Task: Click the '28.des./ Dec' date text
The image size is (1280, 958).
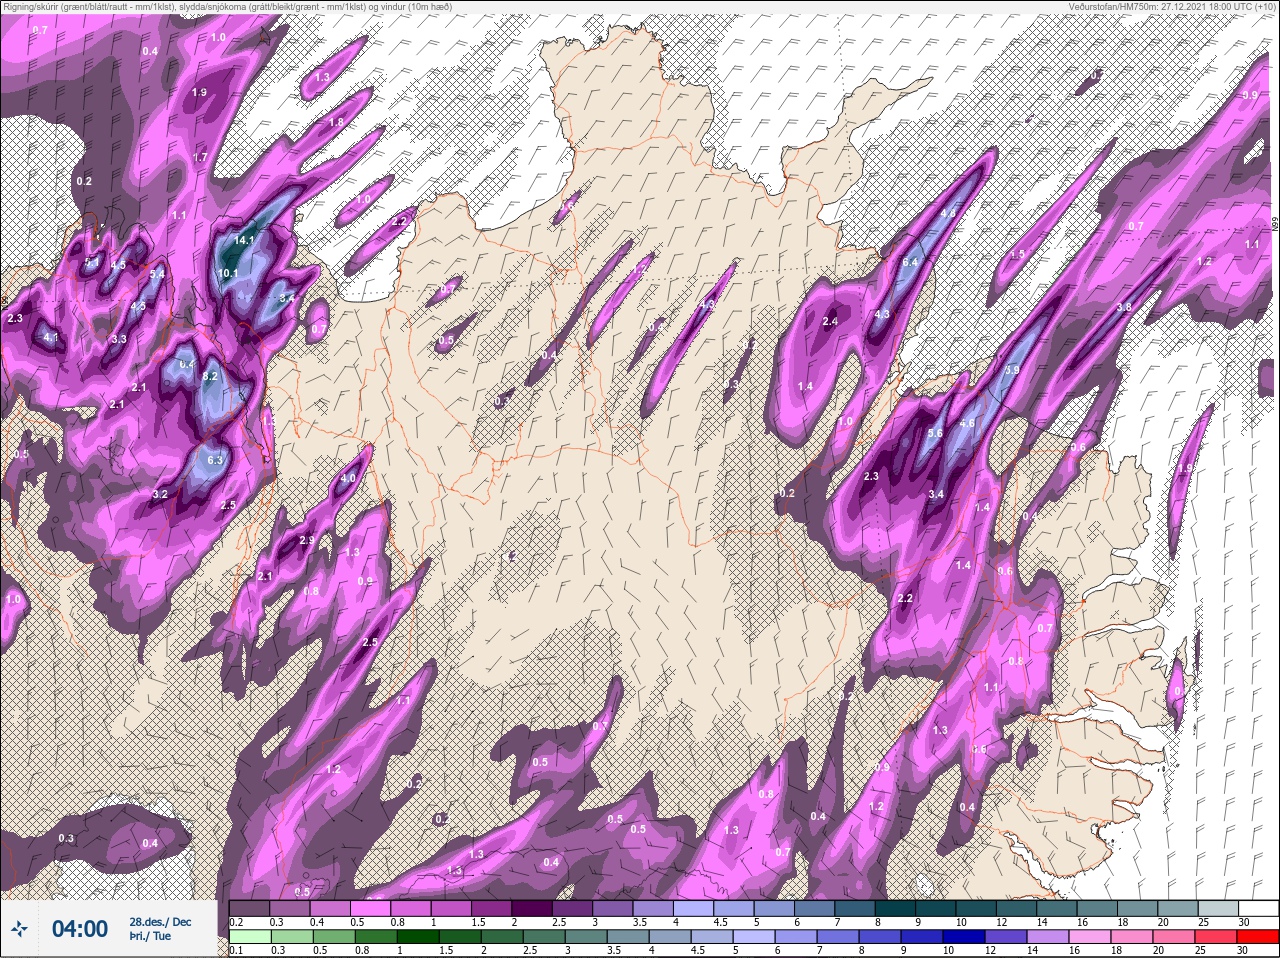Action: tap(160, 922)
